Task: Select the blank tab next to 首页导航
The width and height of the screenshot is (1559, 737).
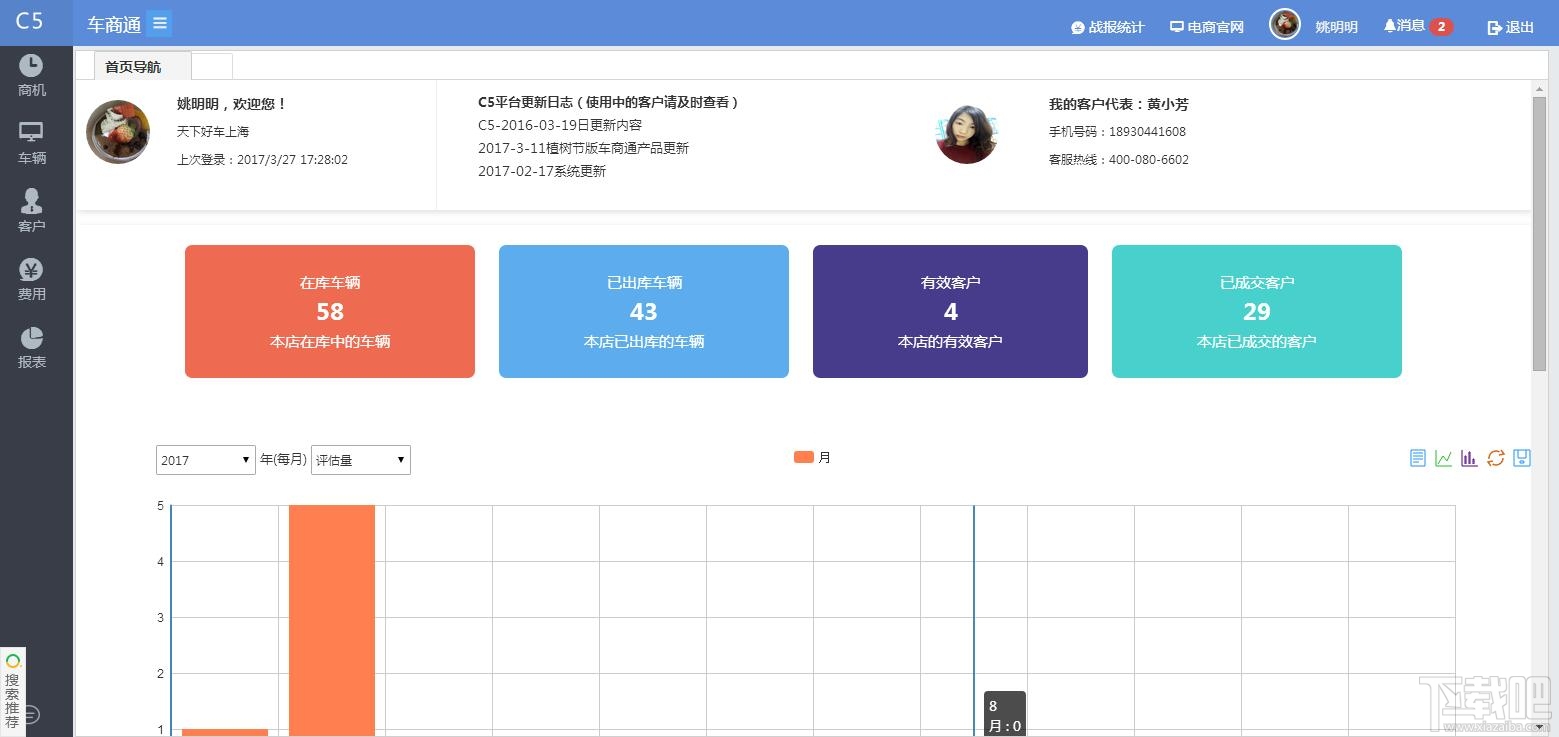Action: tap(212, 66)
